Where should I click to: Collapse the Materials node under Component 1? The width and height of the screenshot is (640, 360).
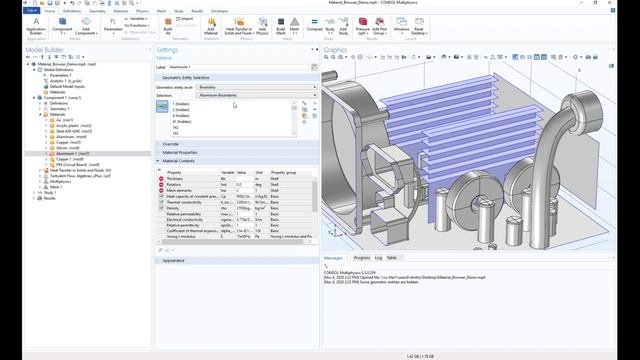point(40,115)
